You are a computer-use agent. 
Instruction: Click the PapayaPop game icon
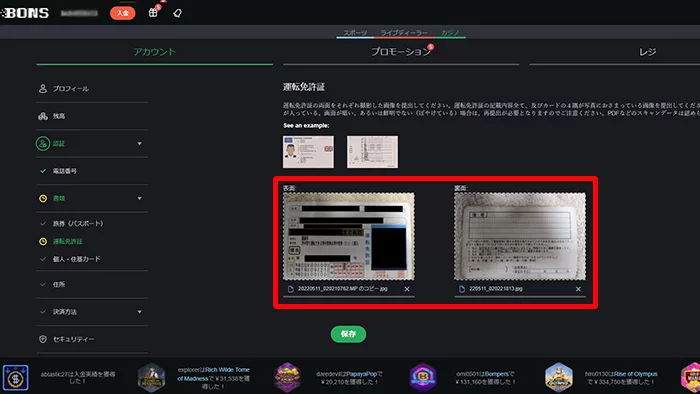click(x=287, y=377)
